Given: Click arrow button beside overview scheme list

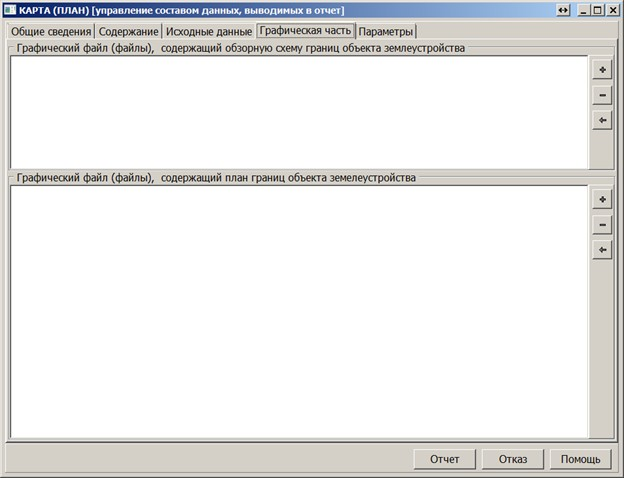Looking at the screenshot, I should click(602, 120).
